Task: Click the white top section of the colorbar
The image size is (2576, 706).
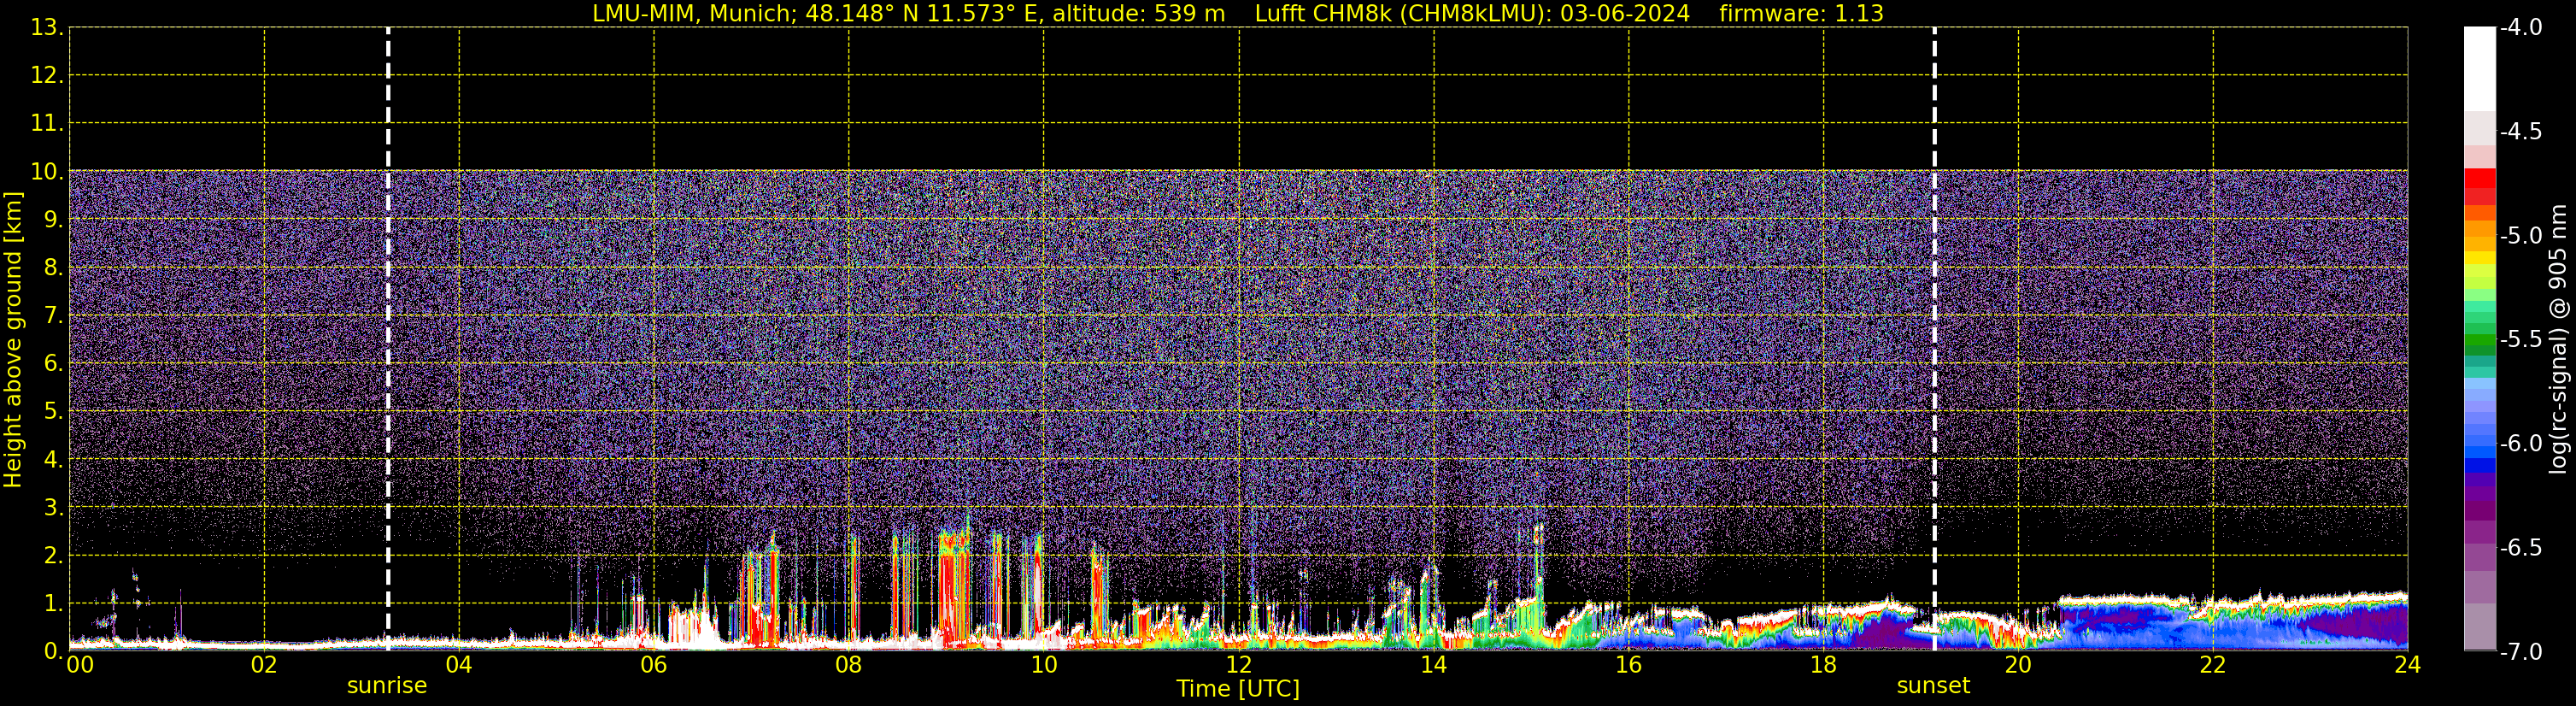Action: (x=2479, y=69)
